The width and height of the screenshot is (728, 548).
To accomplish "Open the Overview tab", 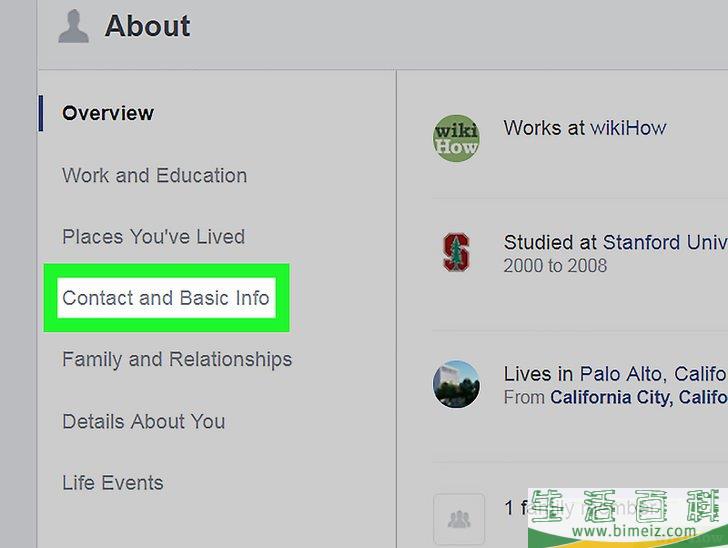I will tap(108, 113).
